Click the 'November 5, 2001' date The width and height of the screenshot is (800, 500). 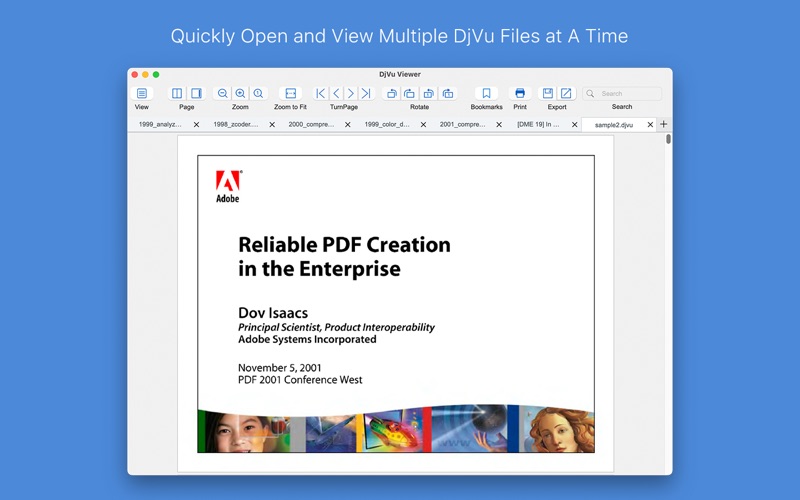click(x=280, y=368)
